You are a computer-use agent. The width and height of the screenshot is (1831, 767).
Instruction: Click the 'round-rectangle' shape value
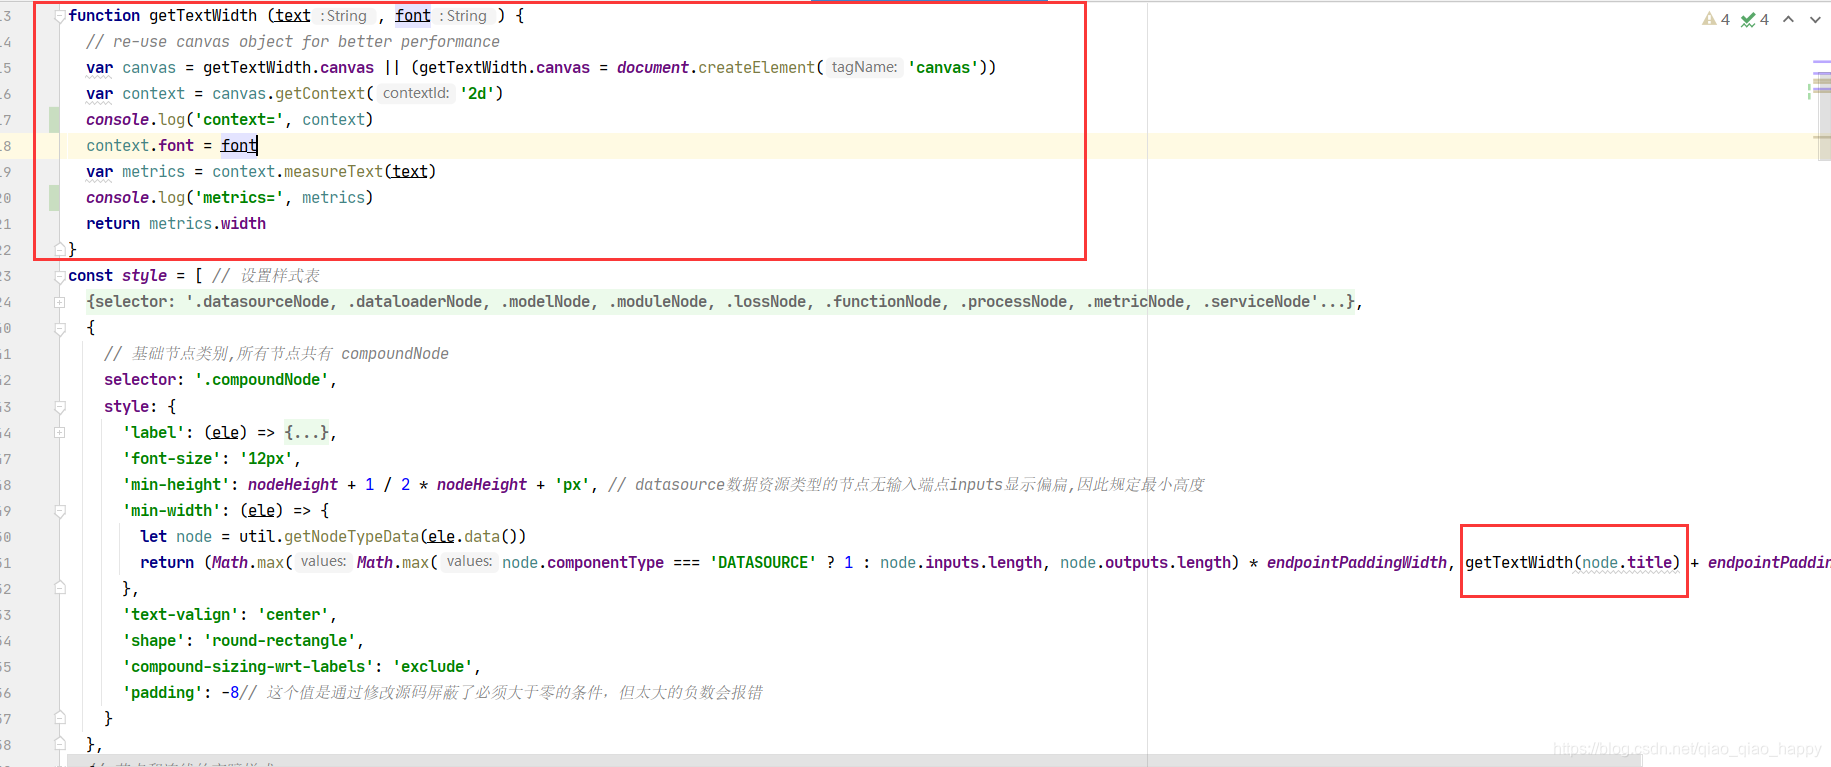[x=281, y=641]
